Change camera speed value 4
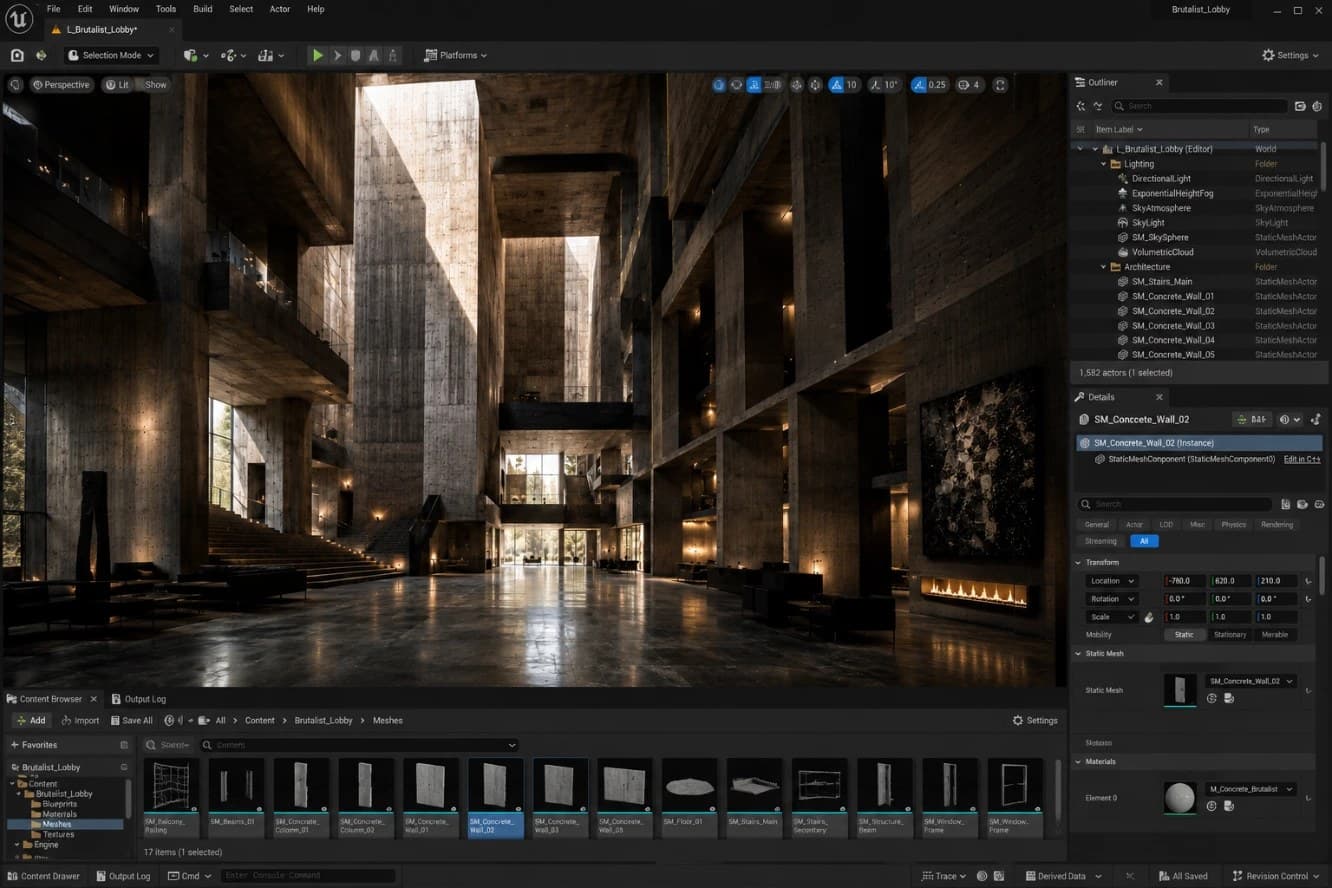The image size is (1332, 888). pyautogui.click(x=969, y=85)
